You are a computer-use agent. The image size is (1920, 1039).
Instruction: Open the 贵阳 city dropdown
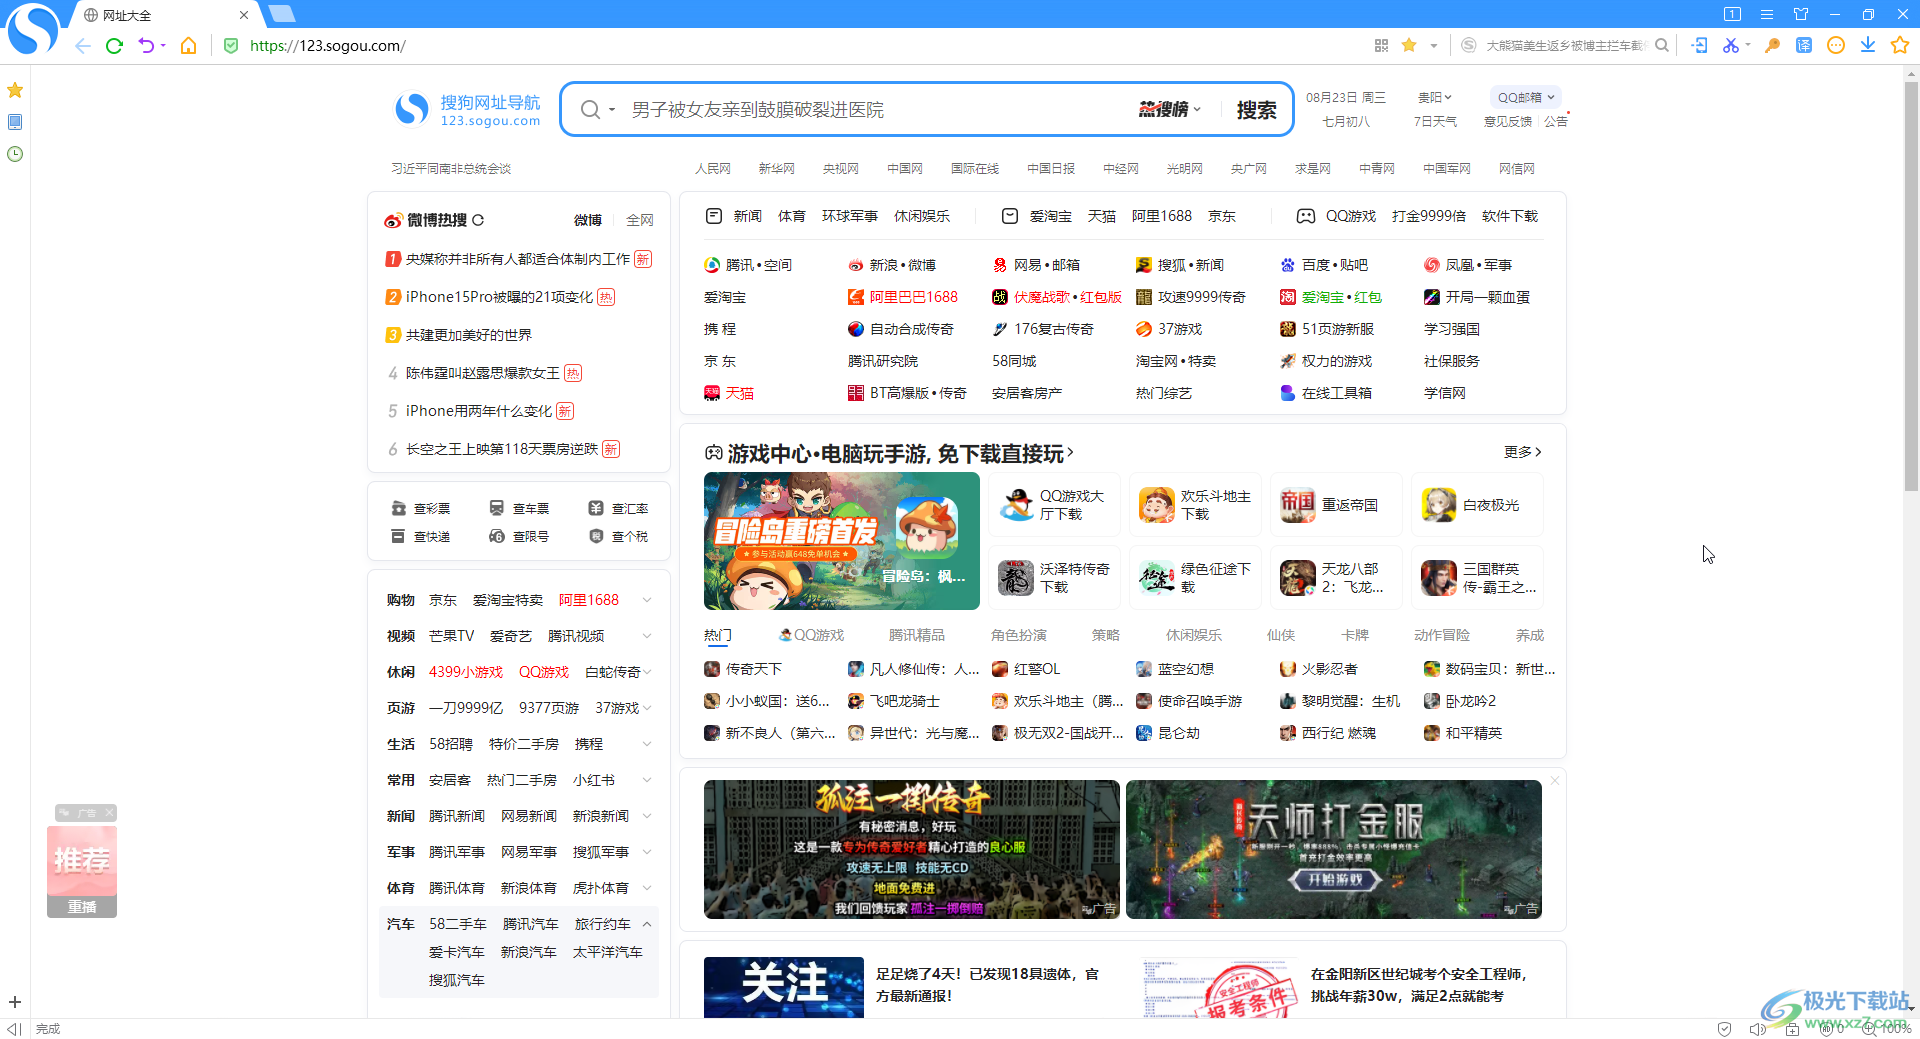point(1435,97)
